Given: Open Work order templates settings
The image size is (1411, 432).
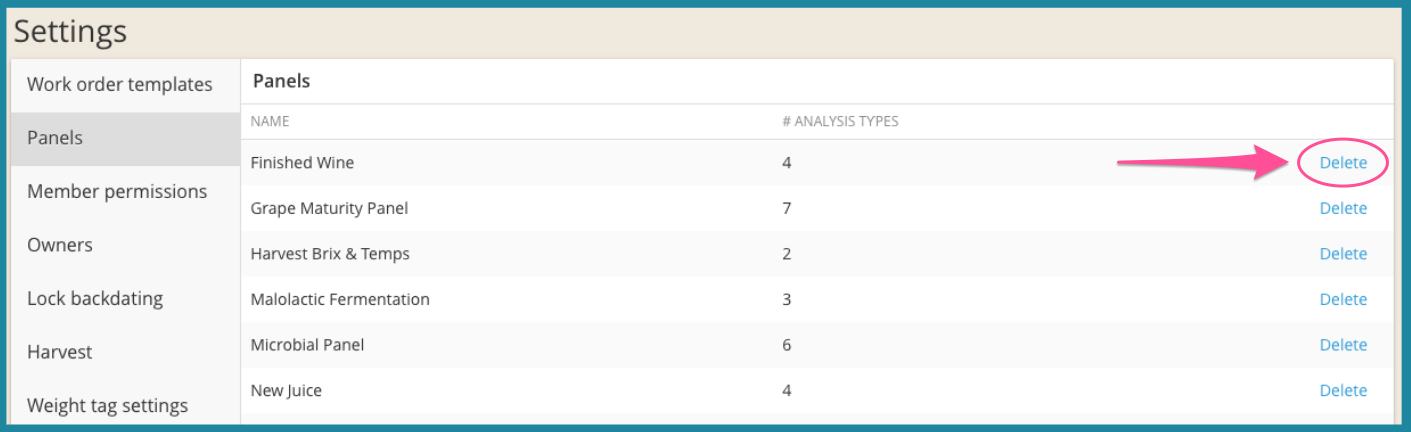Looking at the screenshot, I should pyautogui.click(x=120, y=85).
